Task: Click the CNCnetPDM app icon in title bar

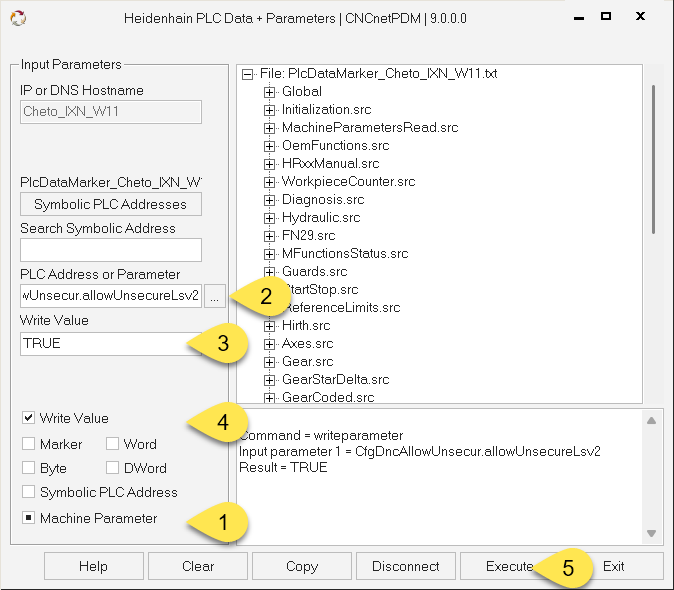Action: coord(16,18)
